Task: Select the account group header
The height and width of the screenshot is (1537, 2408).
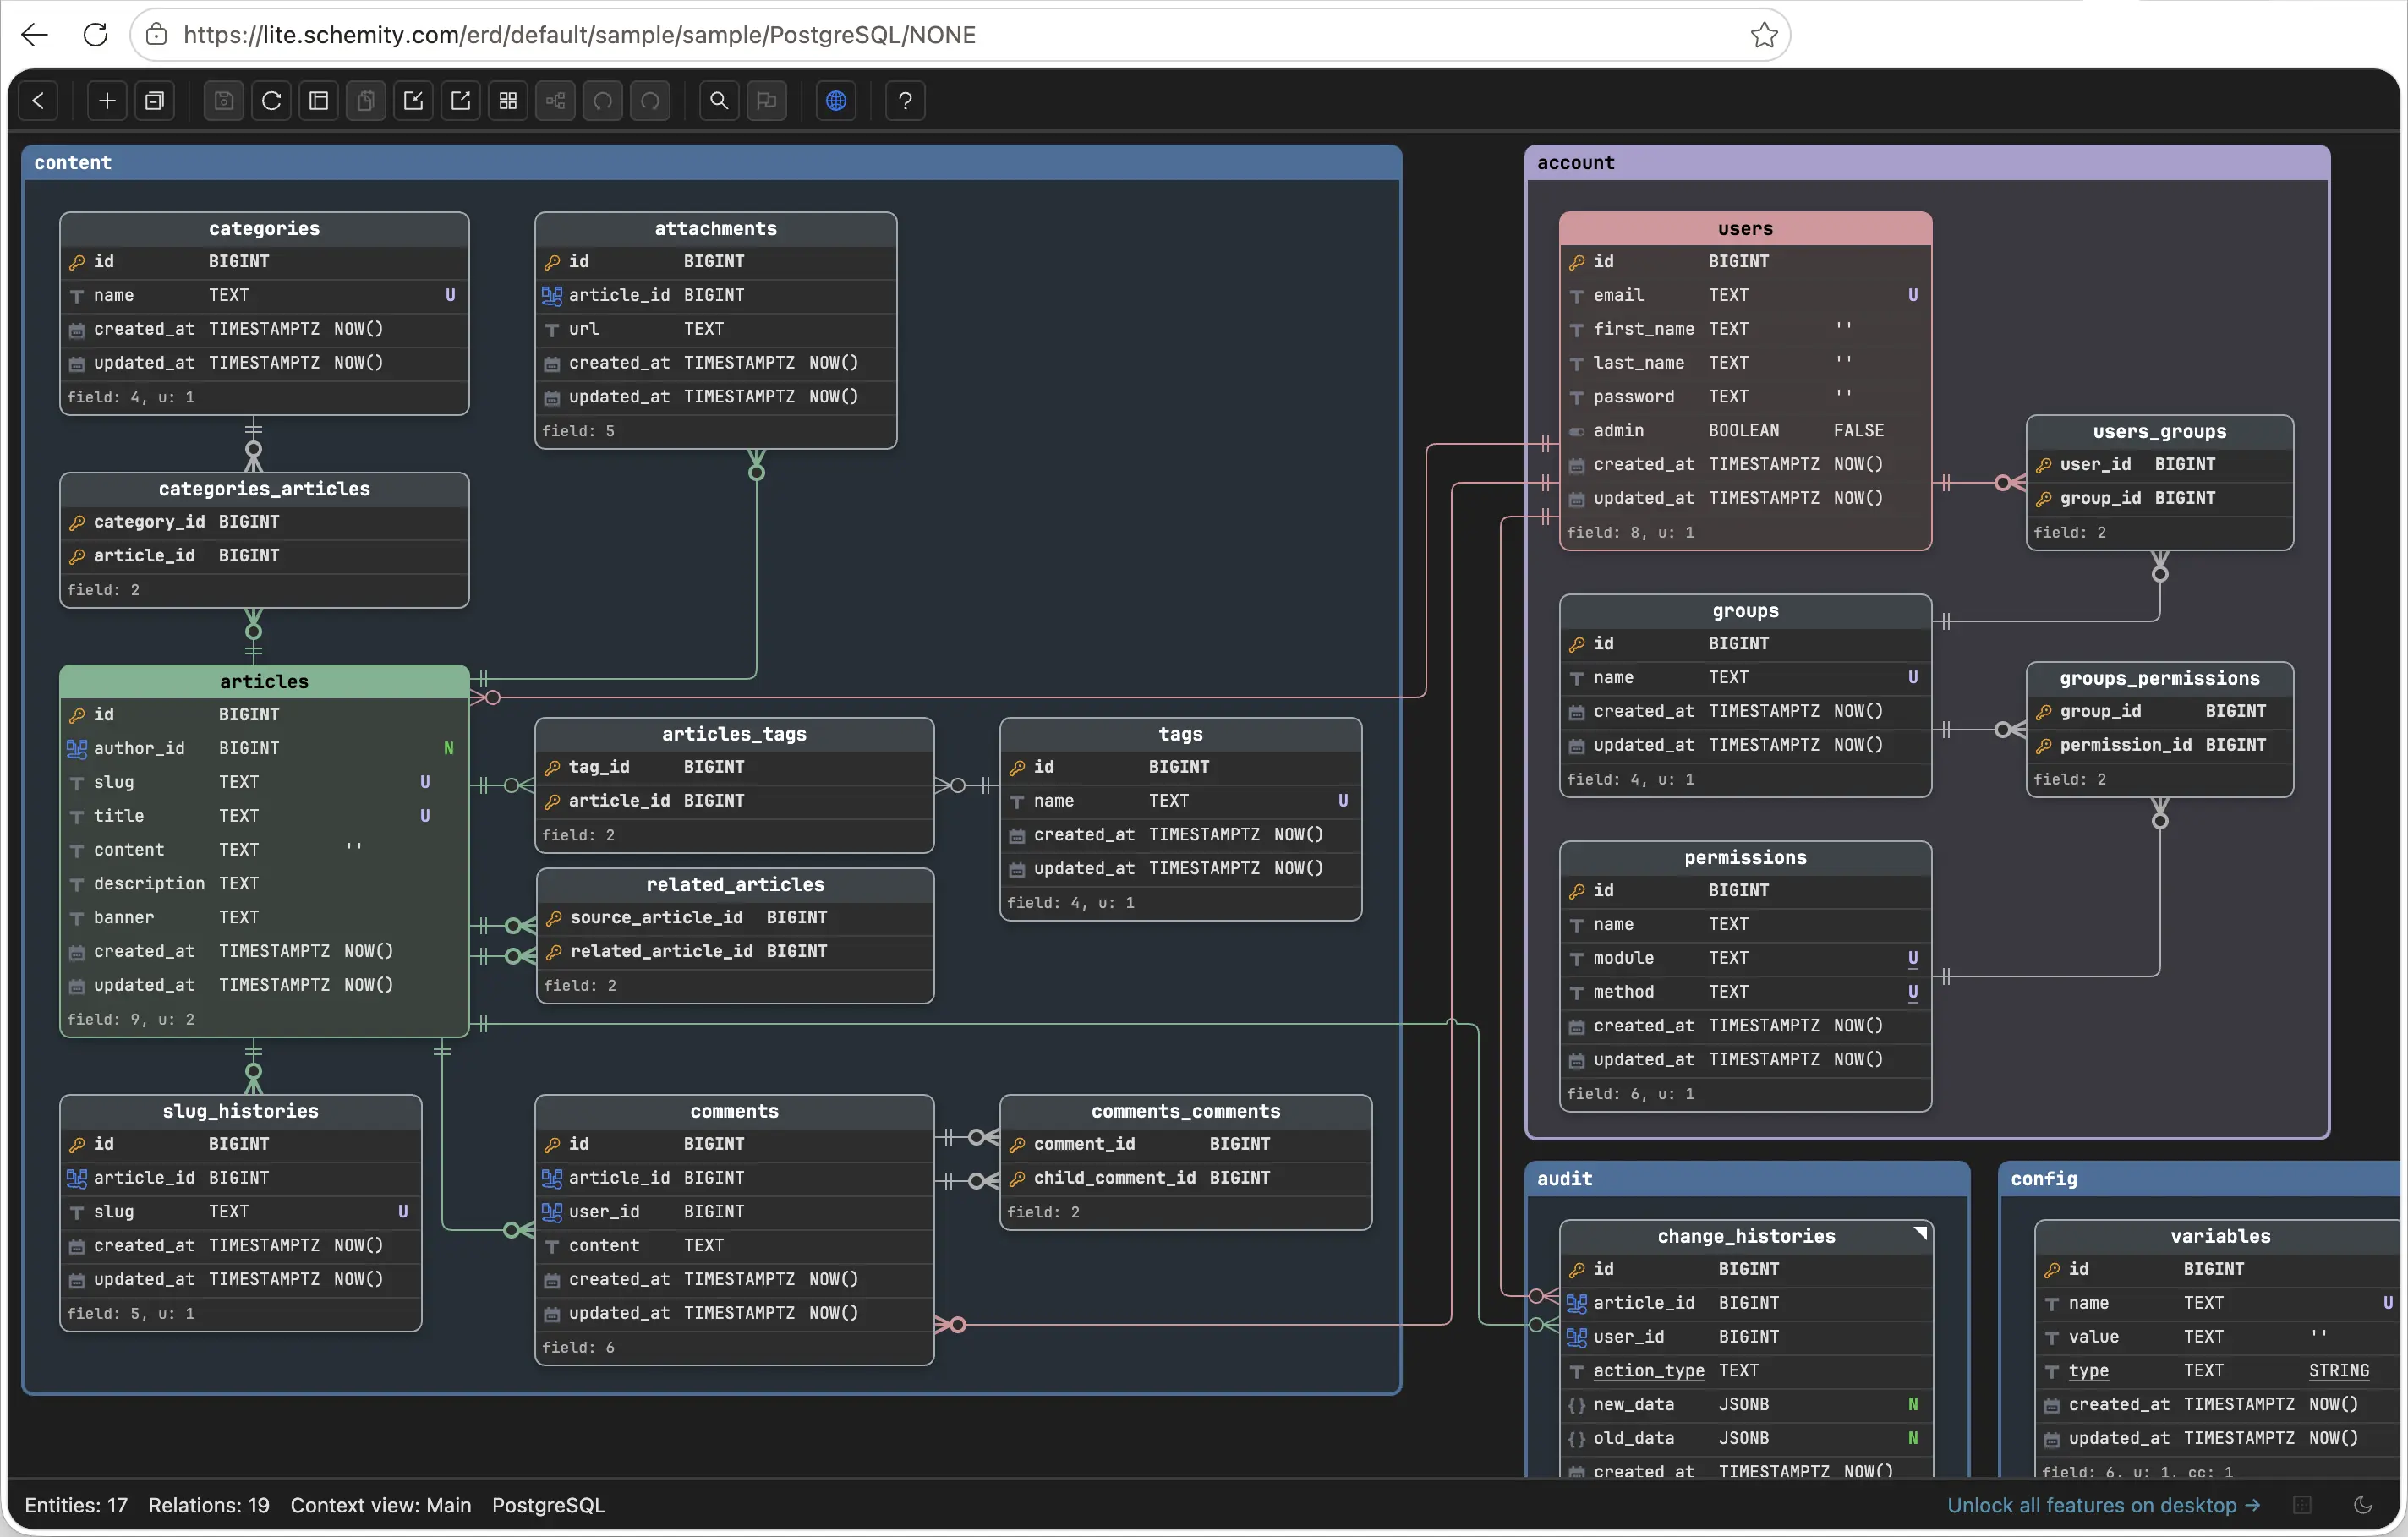Action: (1927, 163)
